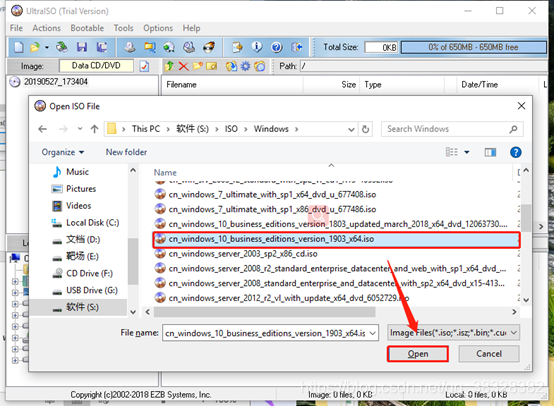Image resolution: width=554 pixels, height=406 pixels.
Task: Click the blue Info toolbar icon
Action: coord(257,47)
